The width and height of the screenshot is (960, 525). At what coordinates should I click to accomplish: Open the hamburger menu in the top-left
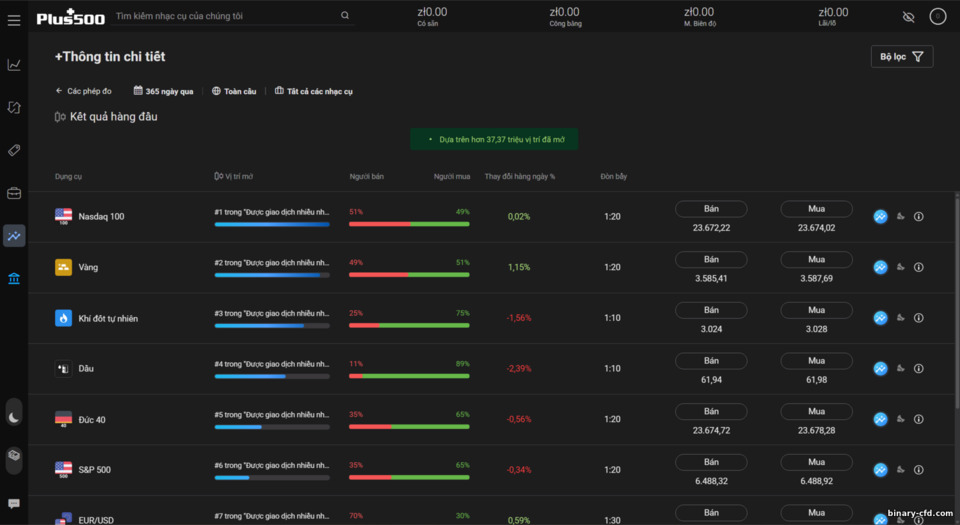(x=14, y=19)
